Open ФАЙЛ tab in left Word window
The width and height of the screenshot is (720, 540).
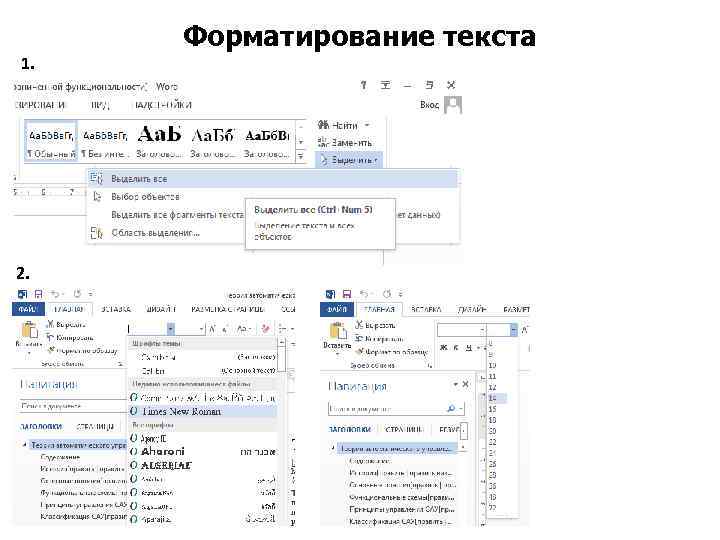click(28, 309)
